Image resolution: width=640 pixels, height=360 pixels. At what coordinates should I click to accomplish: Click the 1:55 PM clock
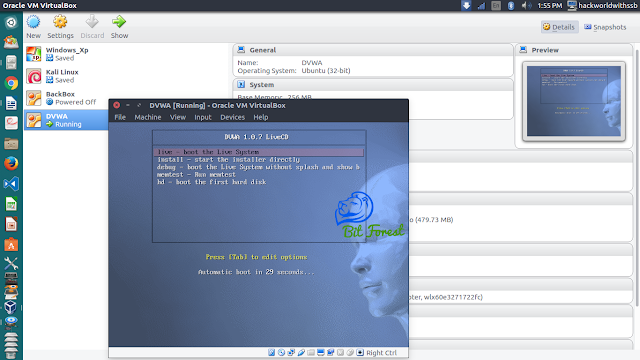tap(549, 5)
